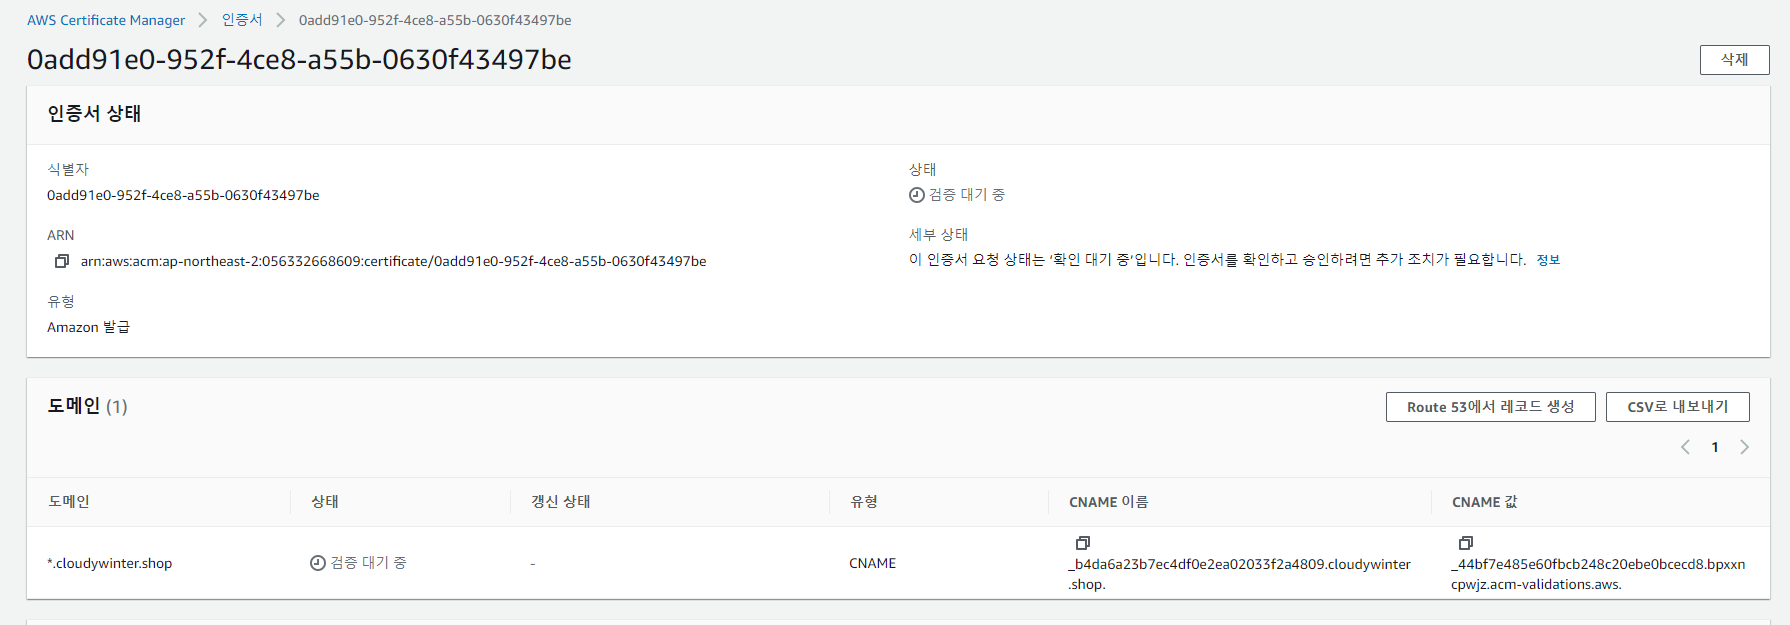Click the CNAME 이름 column header
The height and width of the screenshot is (625, 1790).
[x=1108, y=502]
